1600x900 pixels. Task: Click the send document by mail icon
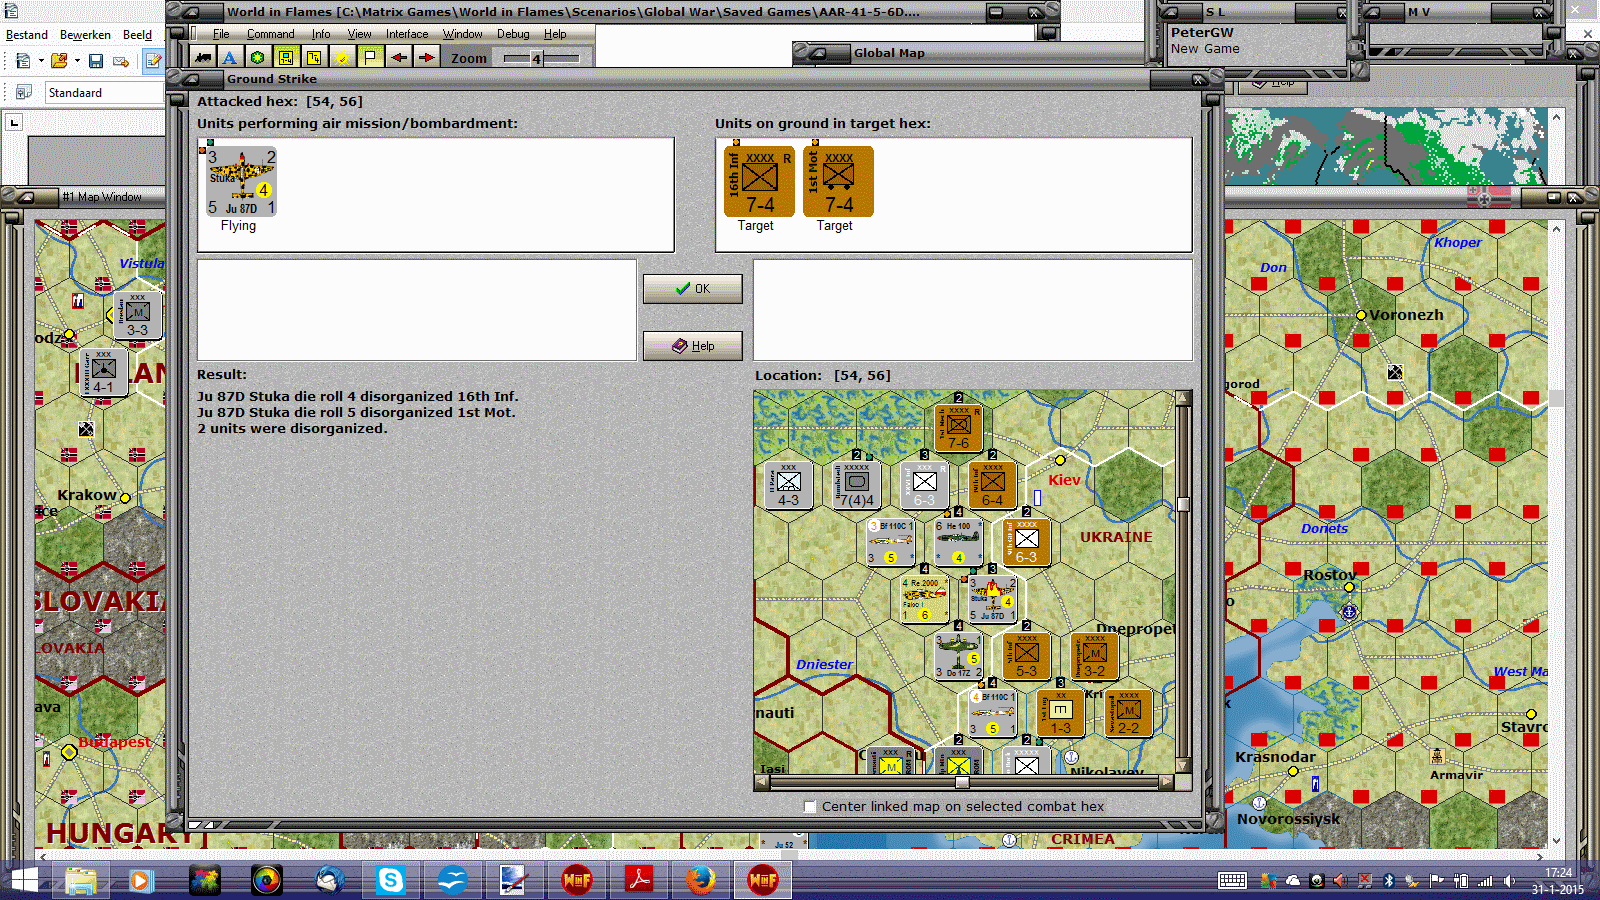(x=121, y=61)
